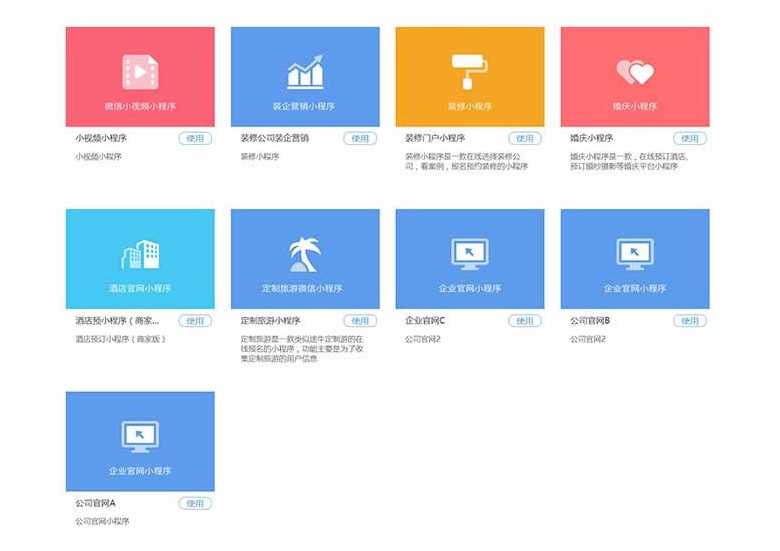
Task: Click the rising bar chart icon
Action: [305, 72]
